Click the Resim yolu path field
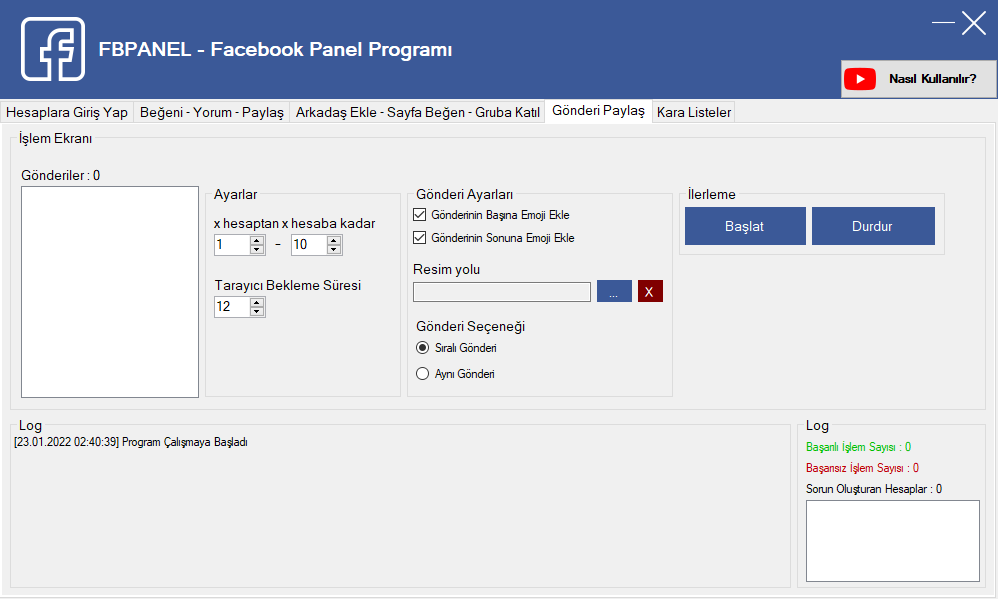This screenshot has height=599, width=998. point(502,292)
